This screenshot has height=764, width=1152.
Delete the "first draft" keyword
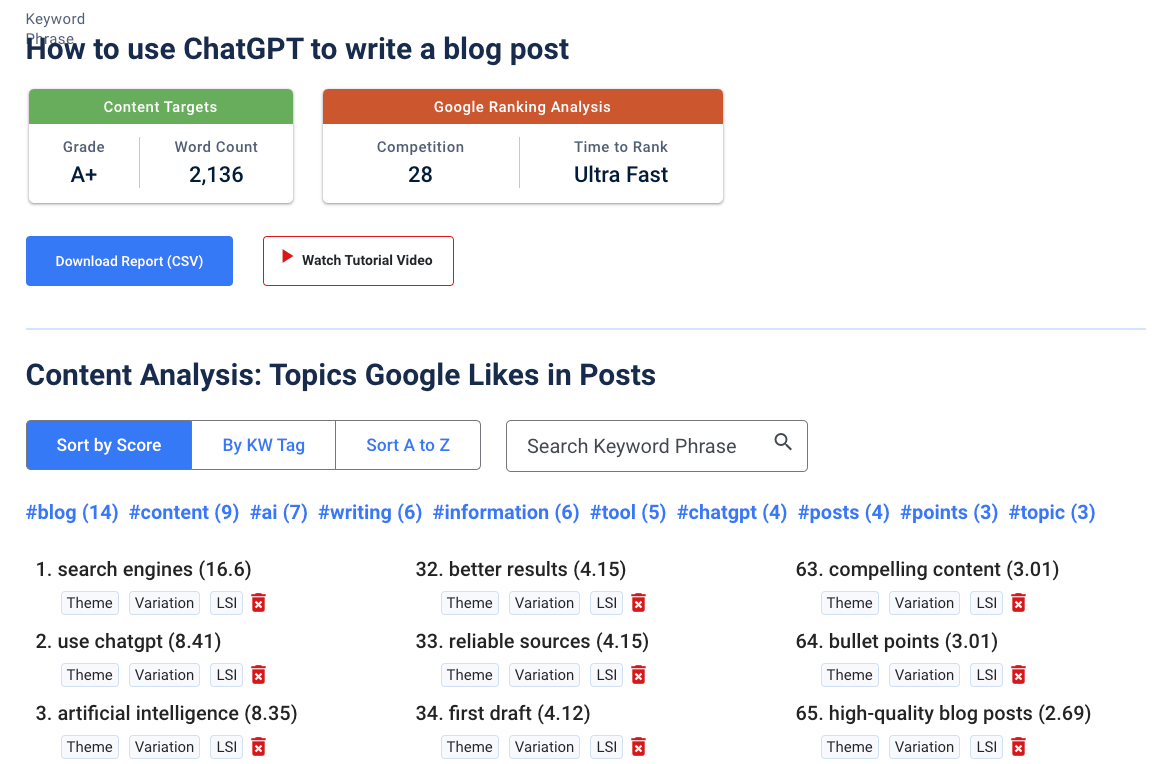click(638, 746)
